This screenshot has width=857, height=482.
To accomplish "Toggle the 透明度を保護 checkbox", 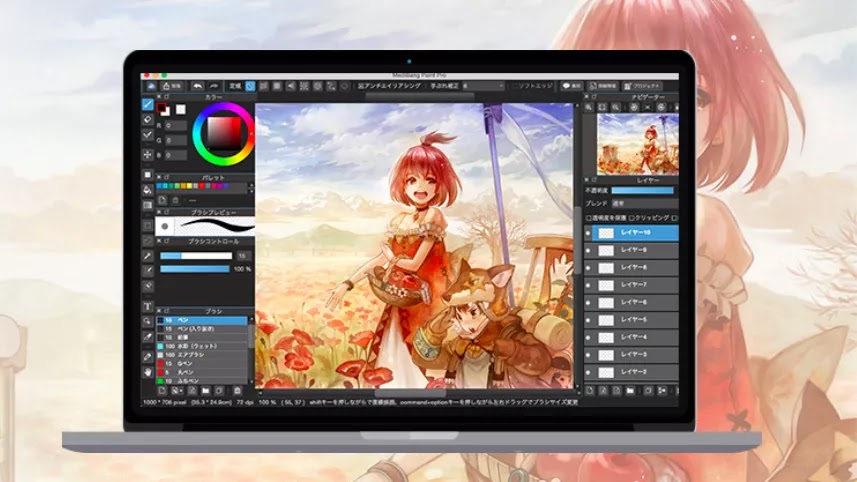I will pos(589,218).
